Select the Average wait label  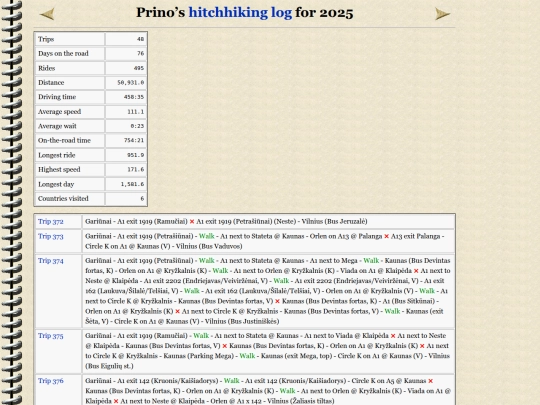57,126
